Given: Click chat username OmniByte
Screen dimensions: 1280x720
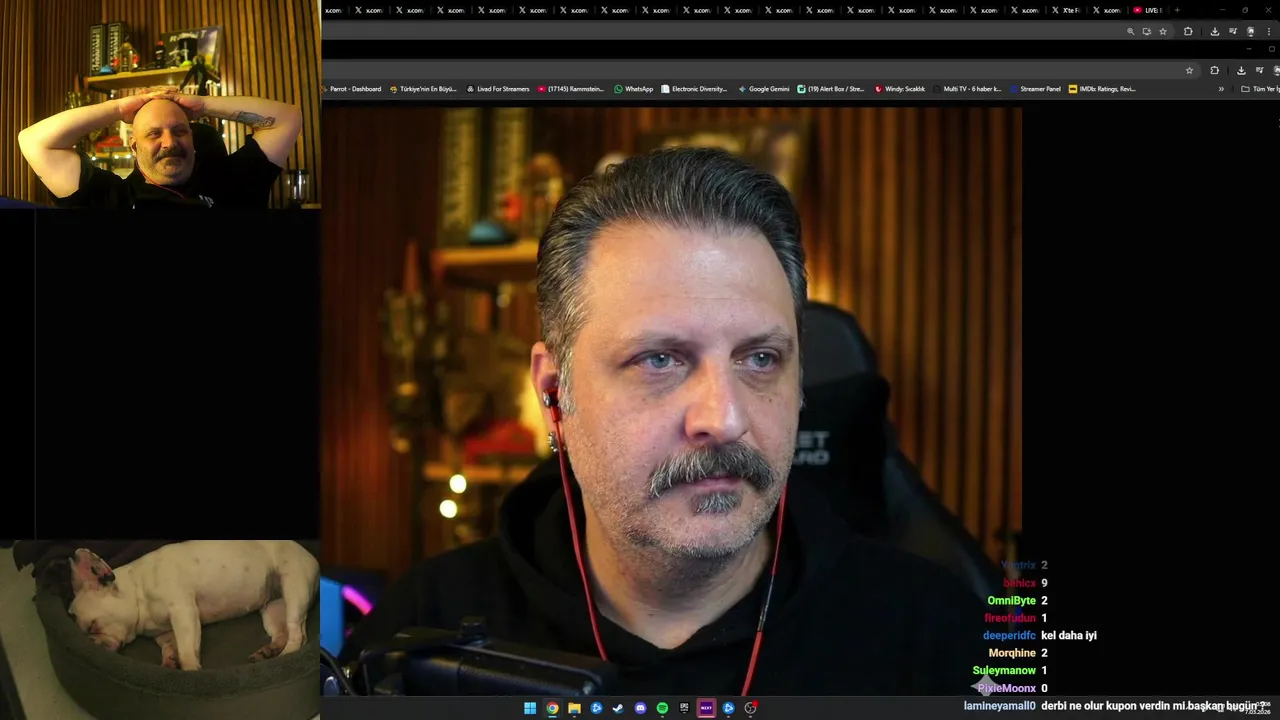Looking at the screenshot, I should (x=1011, y=601).
